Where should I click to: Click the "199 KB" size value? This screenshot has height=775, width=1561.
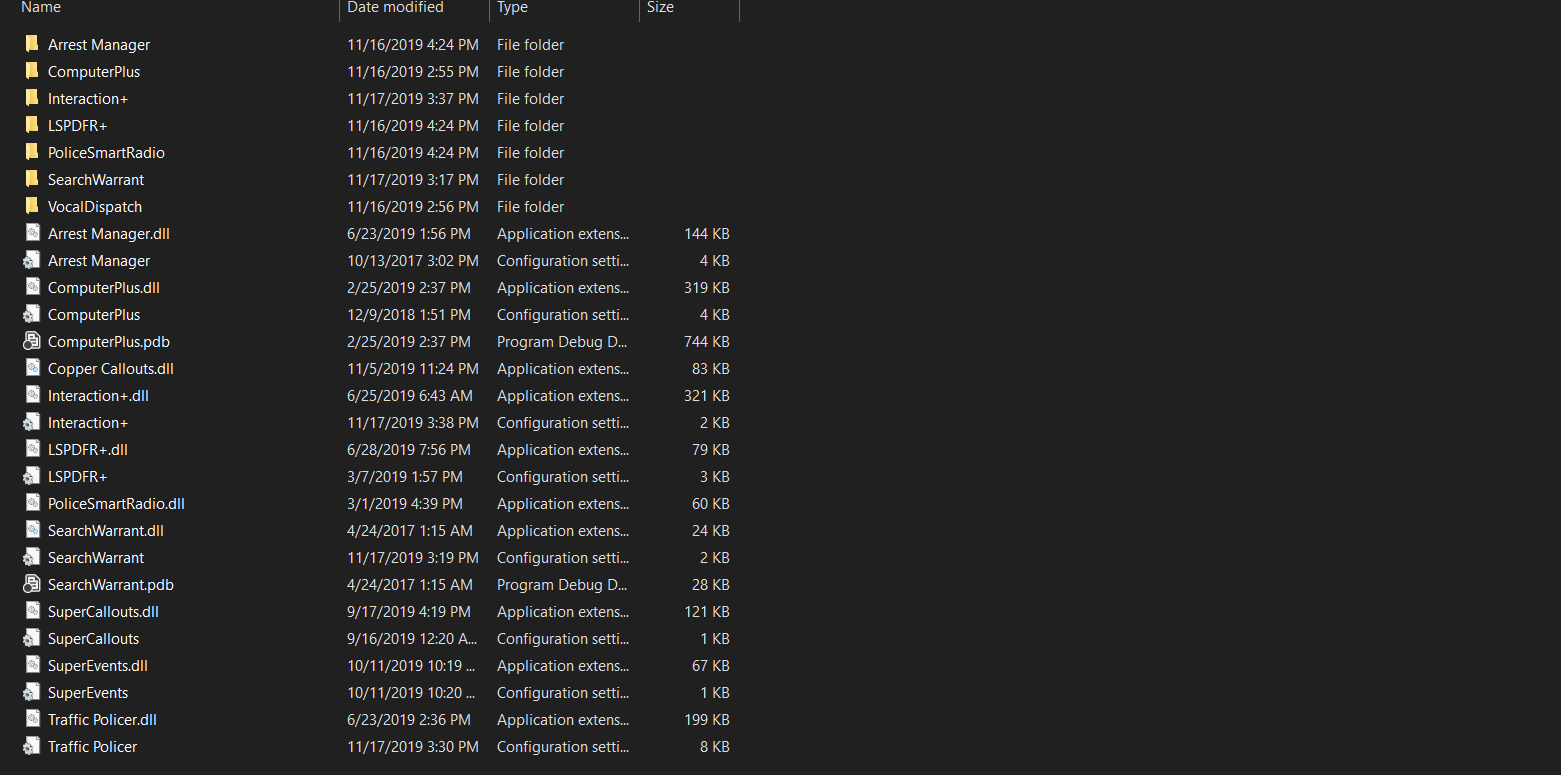[707, 719]
